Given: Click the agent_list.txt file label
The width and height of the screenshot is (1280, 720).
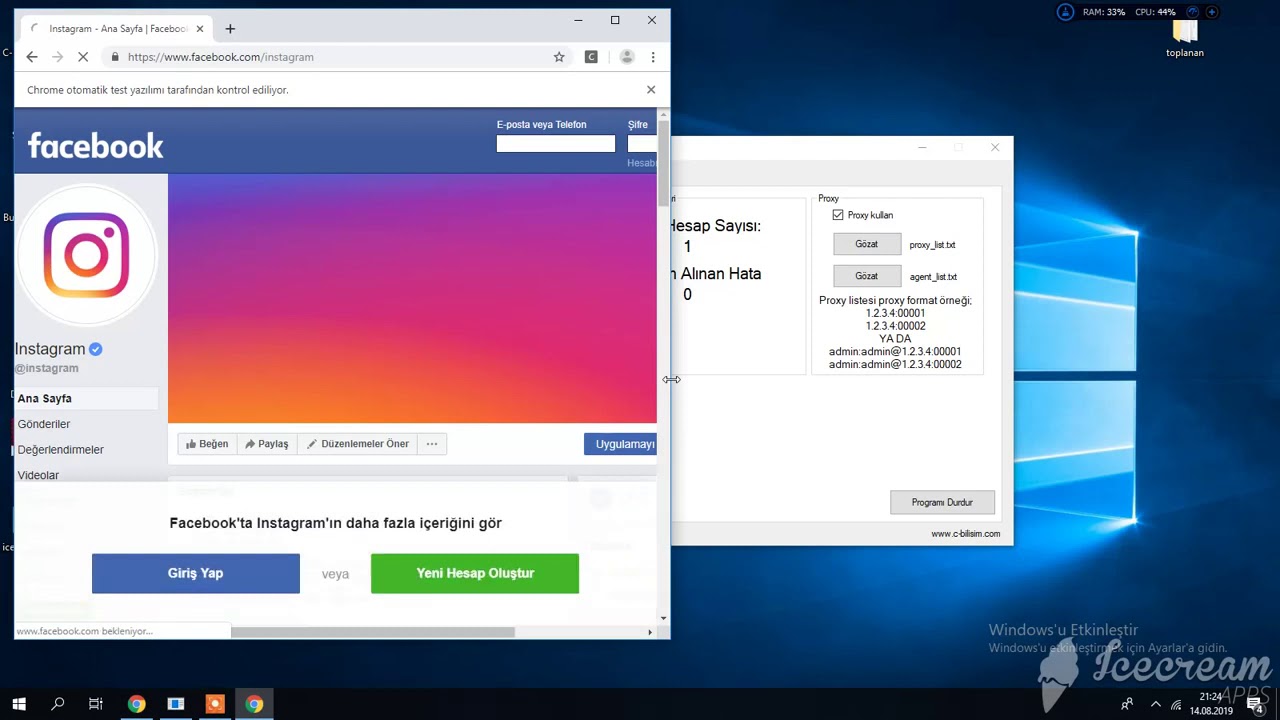Looking at the screenshot, I should click(933, 277).
